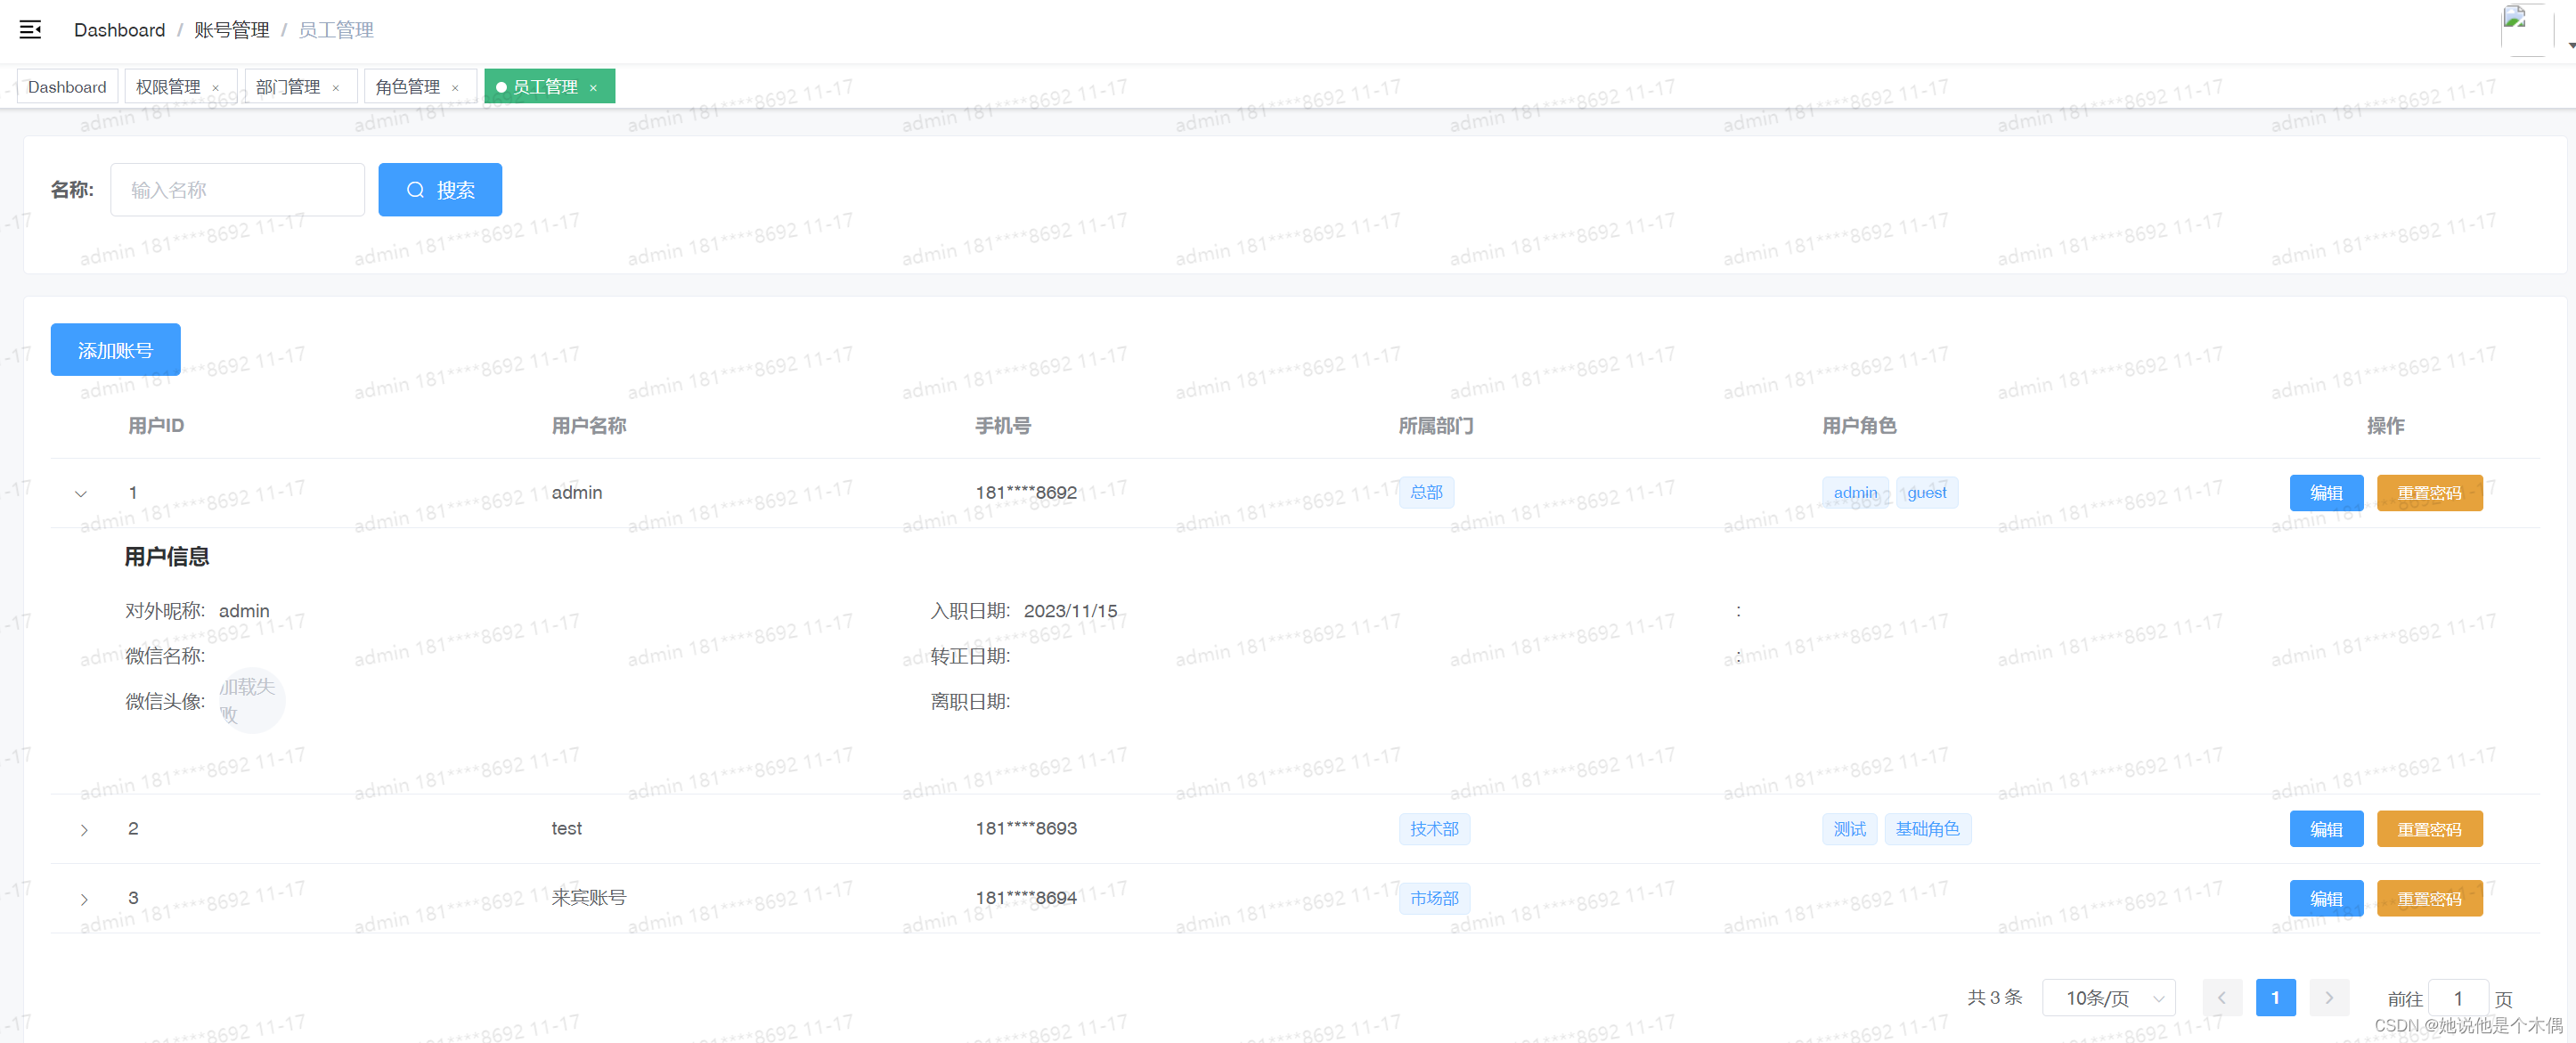The width and height of the screenshot is (2576, 1043).
Task: Switch to the Dashboard tab
Action: click(x=67, y=87)
